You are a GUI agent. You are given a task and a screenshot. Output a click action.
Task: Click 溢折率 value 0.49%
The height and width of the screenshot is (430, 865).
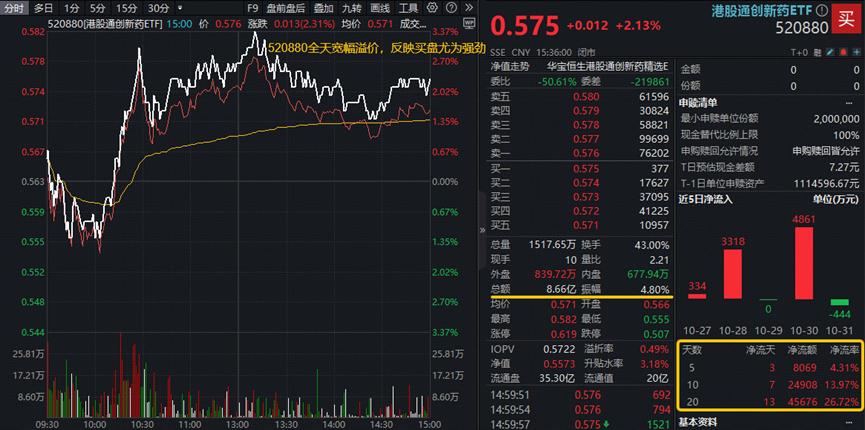click(654, 349)
